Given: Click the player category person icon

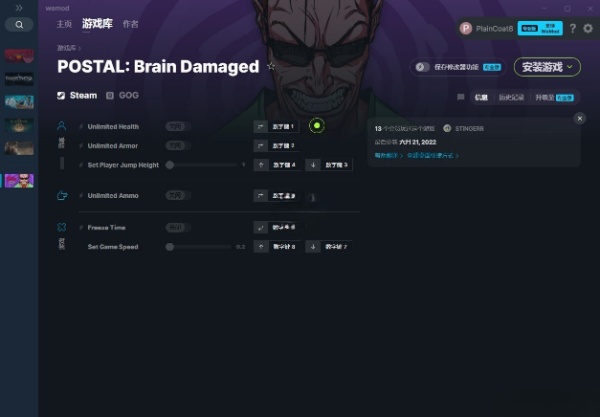Looking at the screenshot, I should 61,126.
